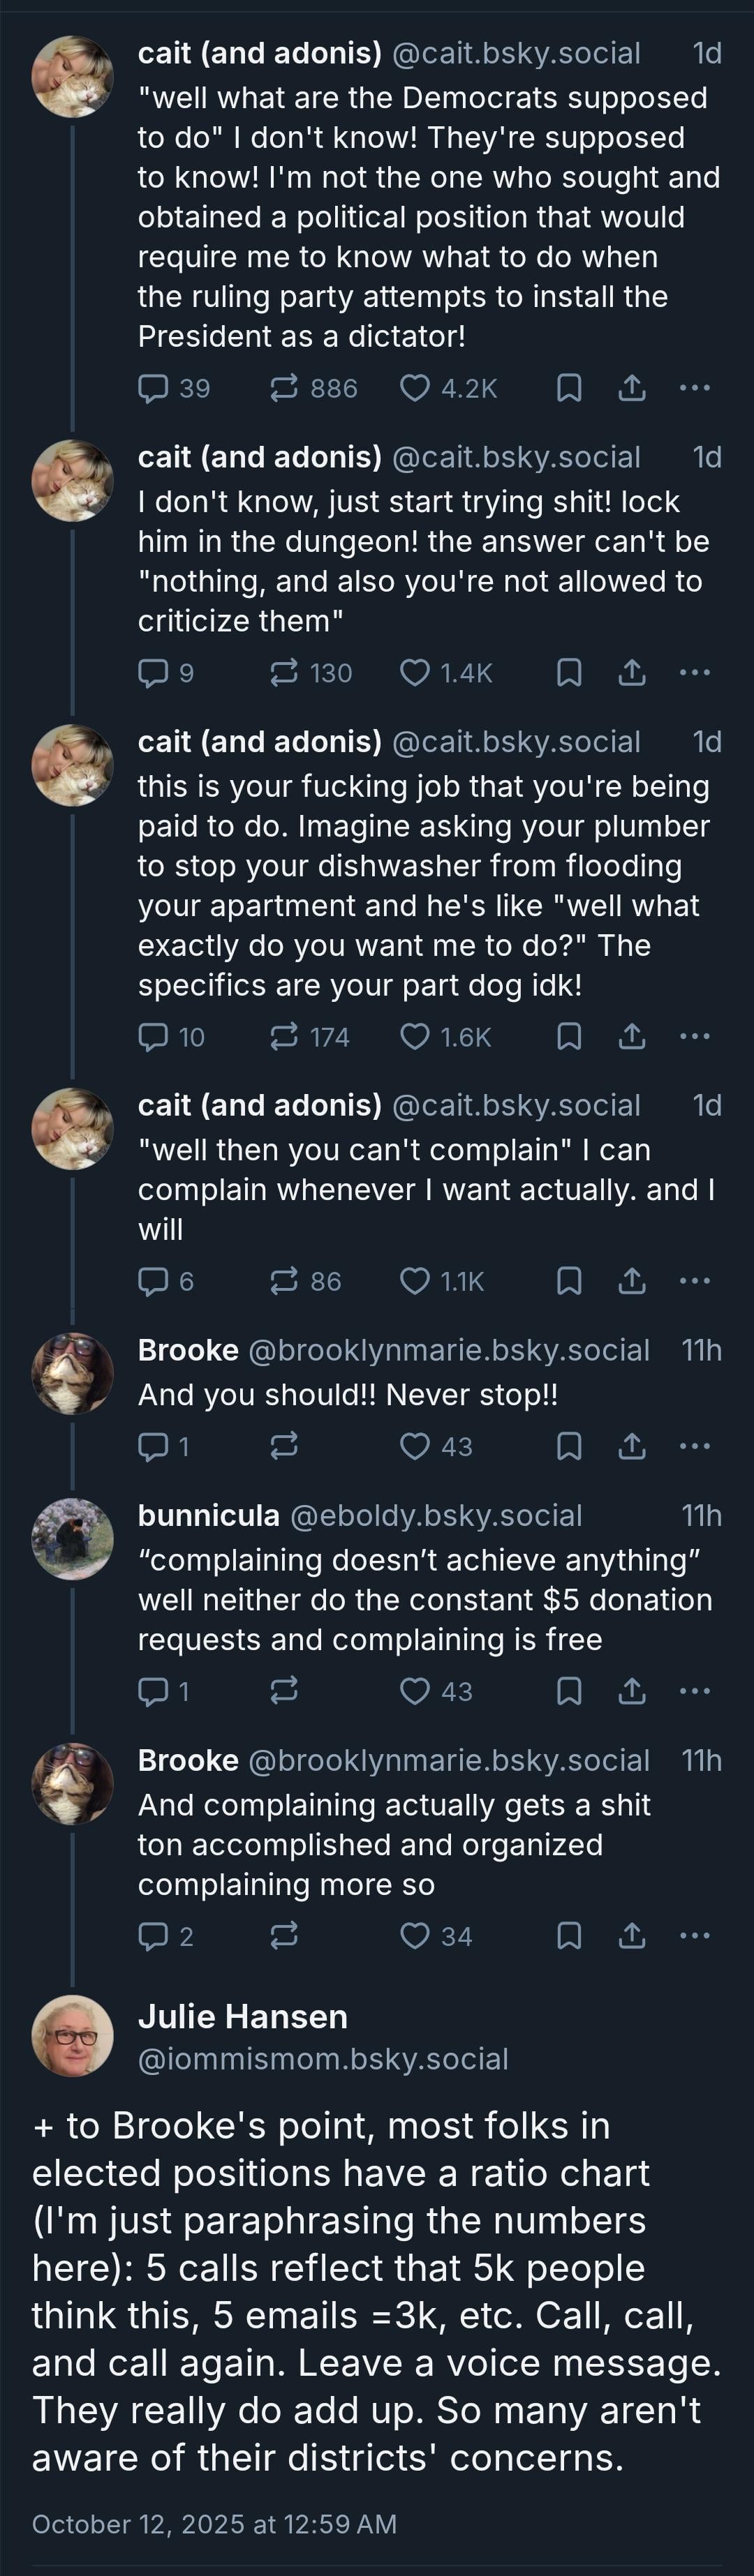754x2576 pixels.
Task: Bookmark the "lock him in the dungeon" post
Action: (569, 673)
